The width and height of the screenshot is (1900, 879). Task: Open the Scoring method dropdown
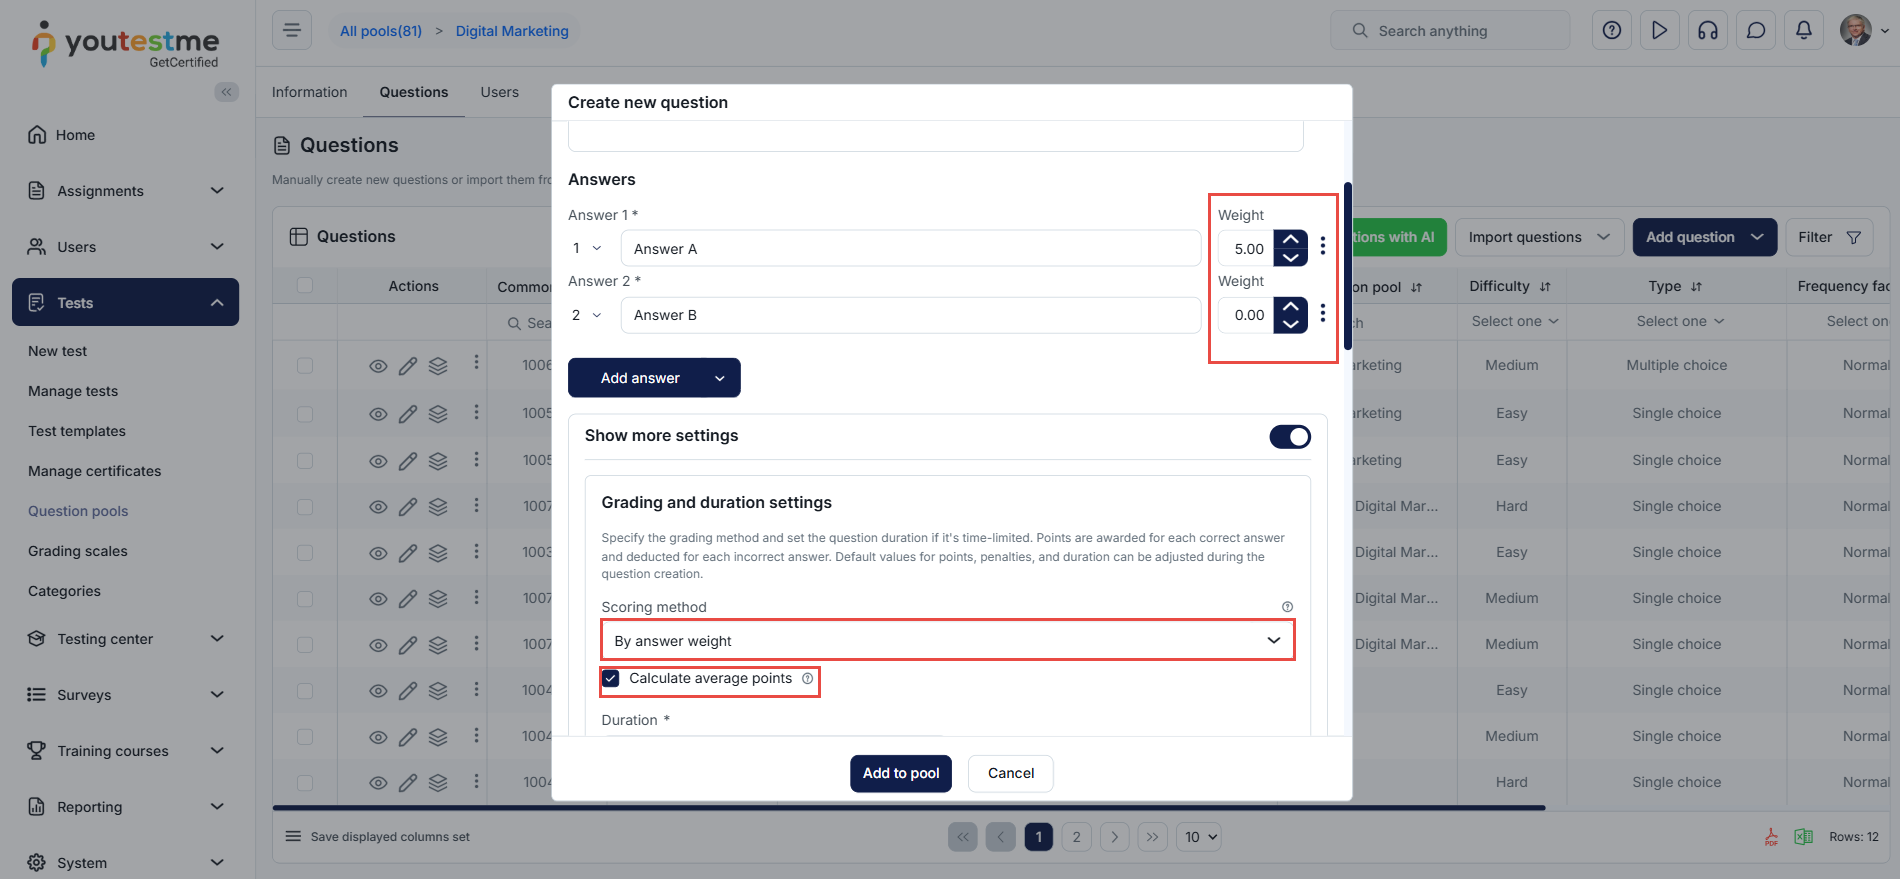947,640
